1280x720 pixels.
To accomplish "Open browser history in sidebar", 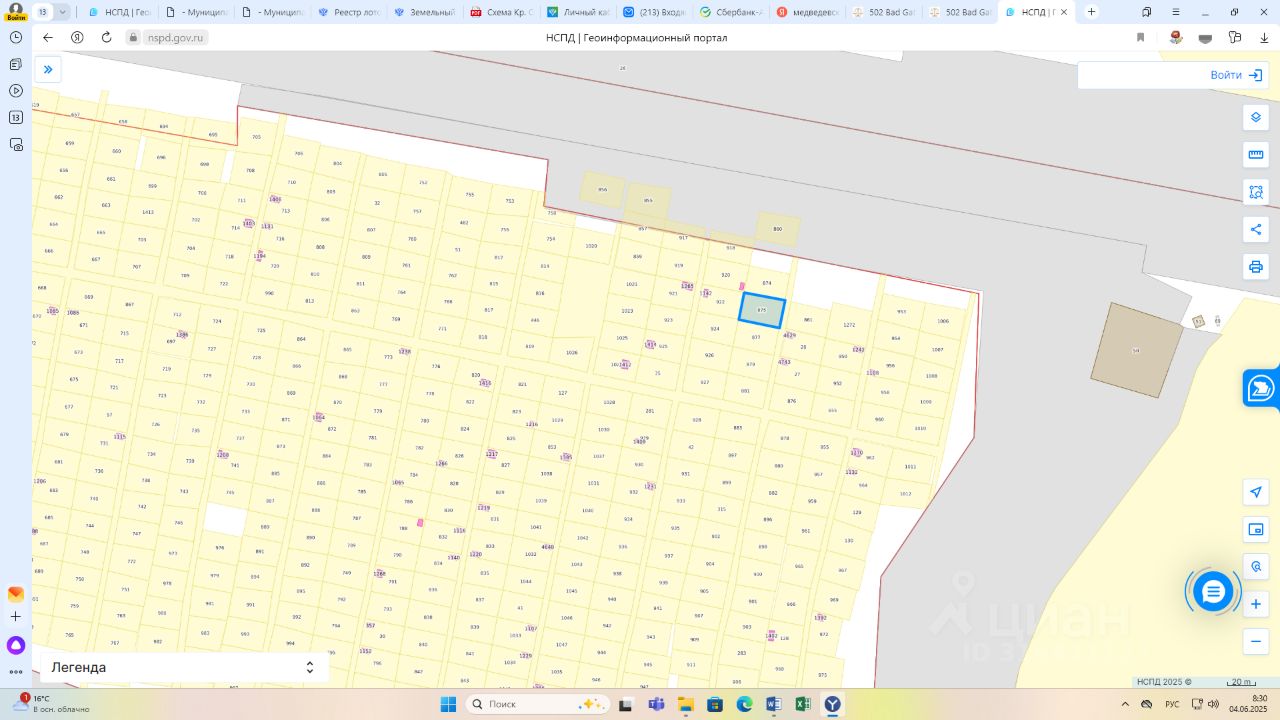I will tap(15, 37).
